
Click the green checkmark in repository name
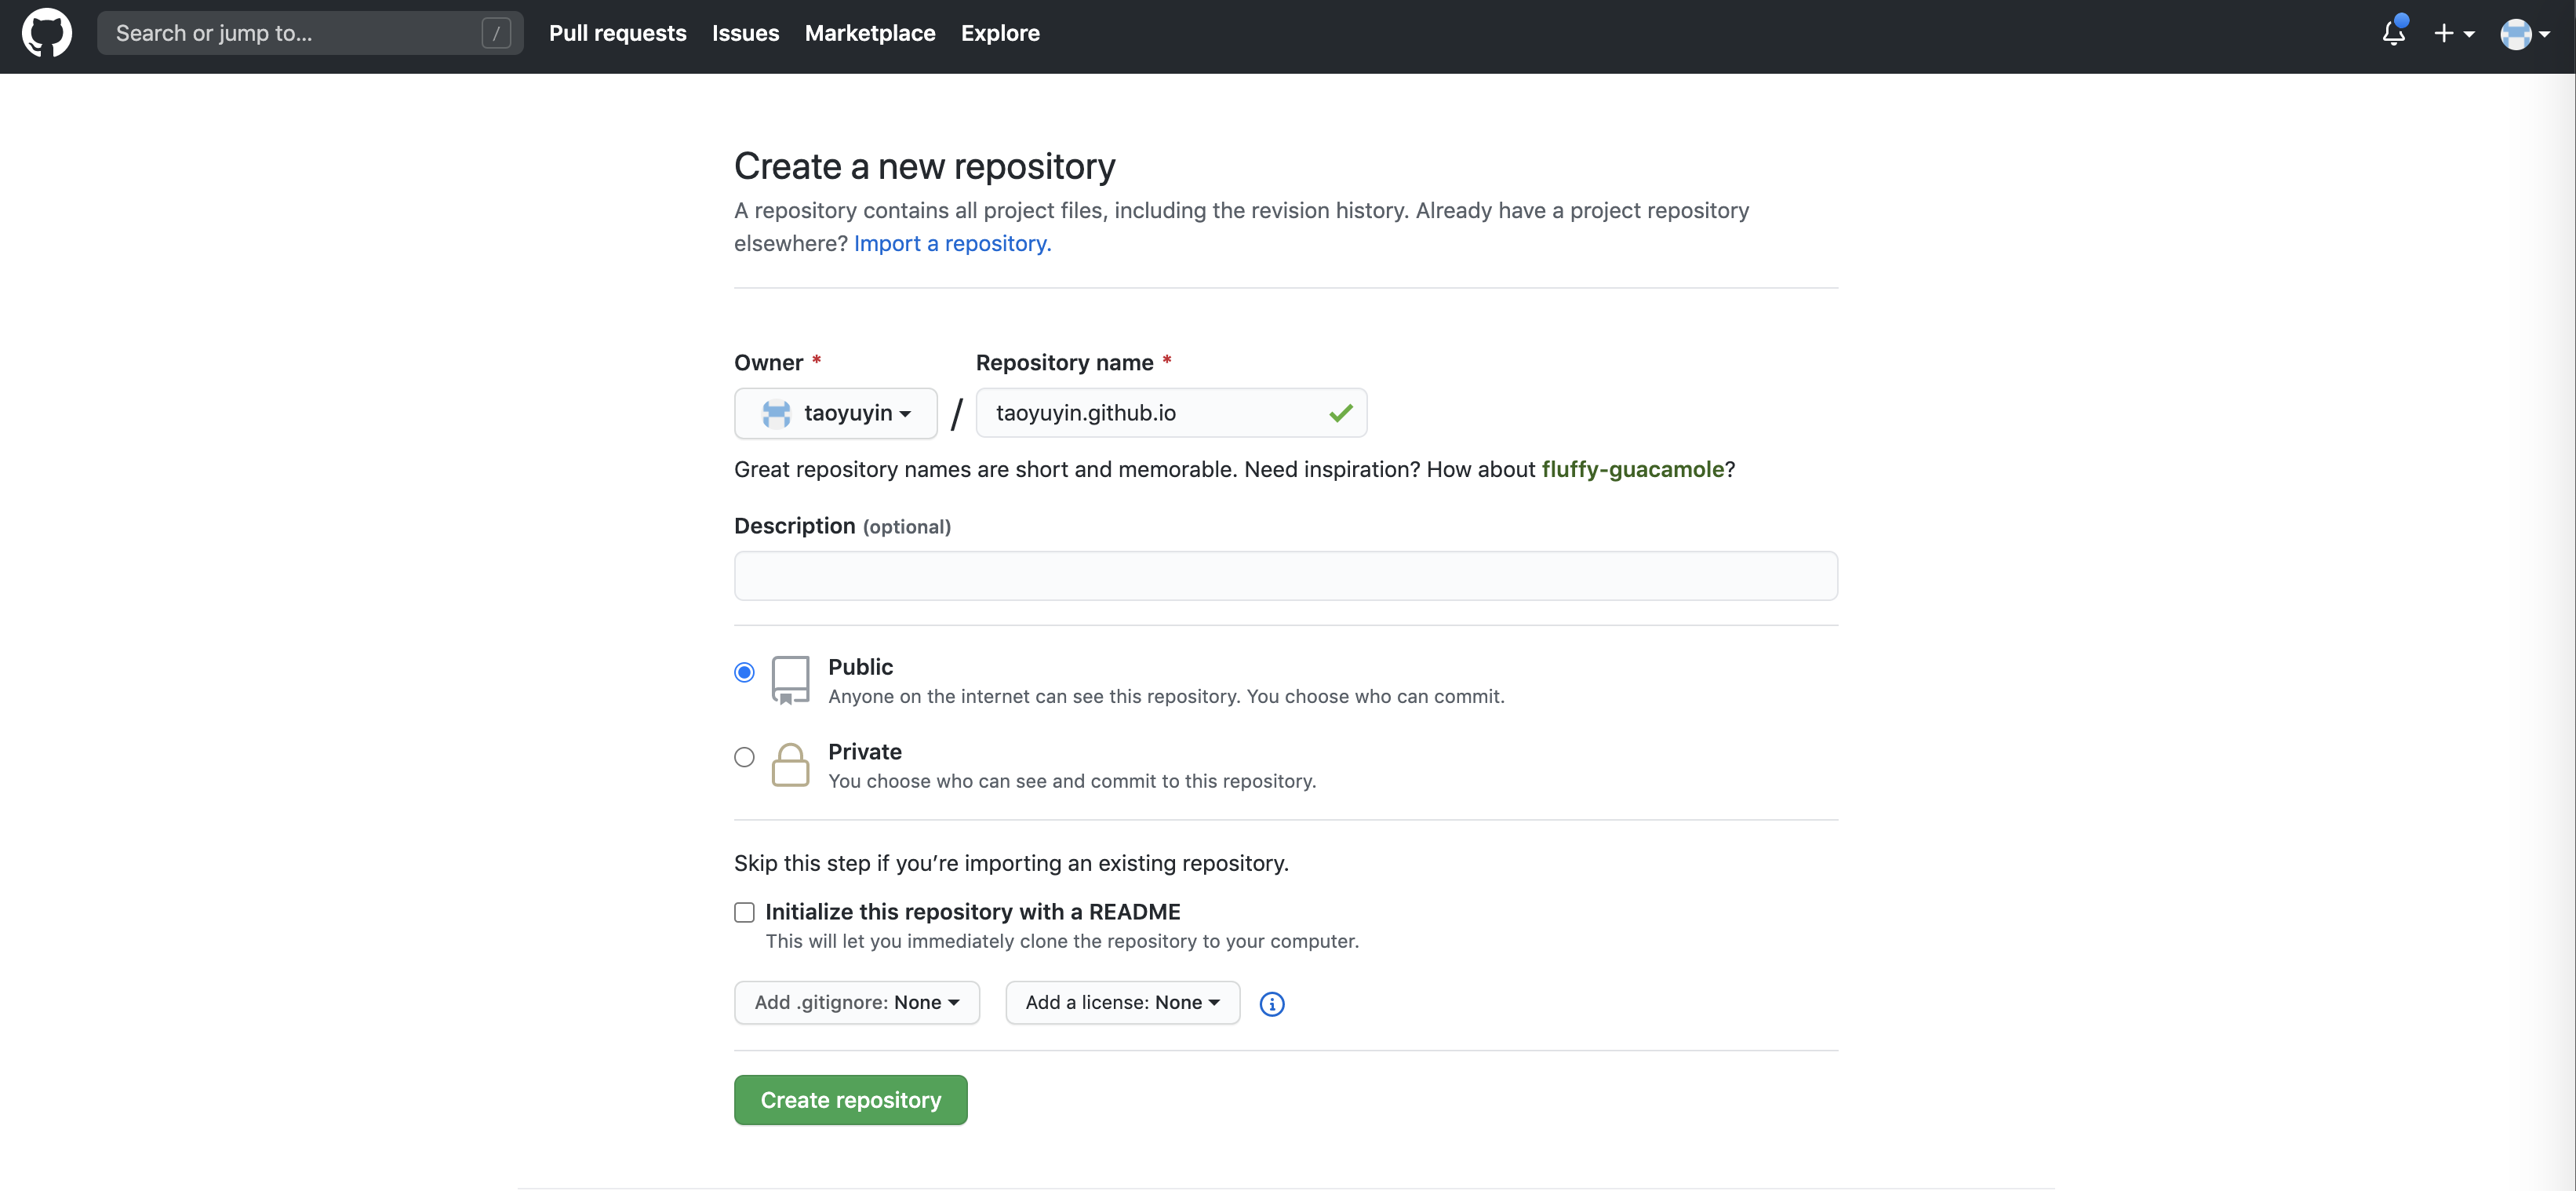pos(1340,413)
